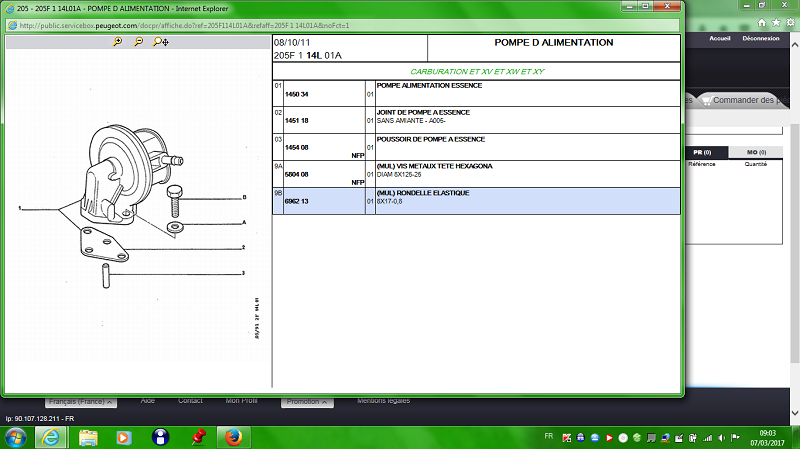The width and height of the screenshot is (800, 449).
Task: Click POMPE ALIMENTATION ESSENCE description
Action: pos(429,86)
